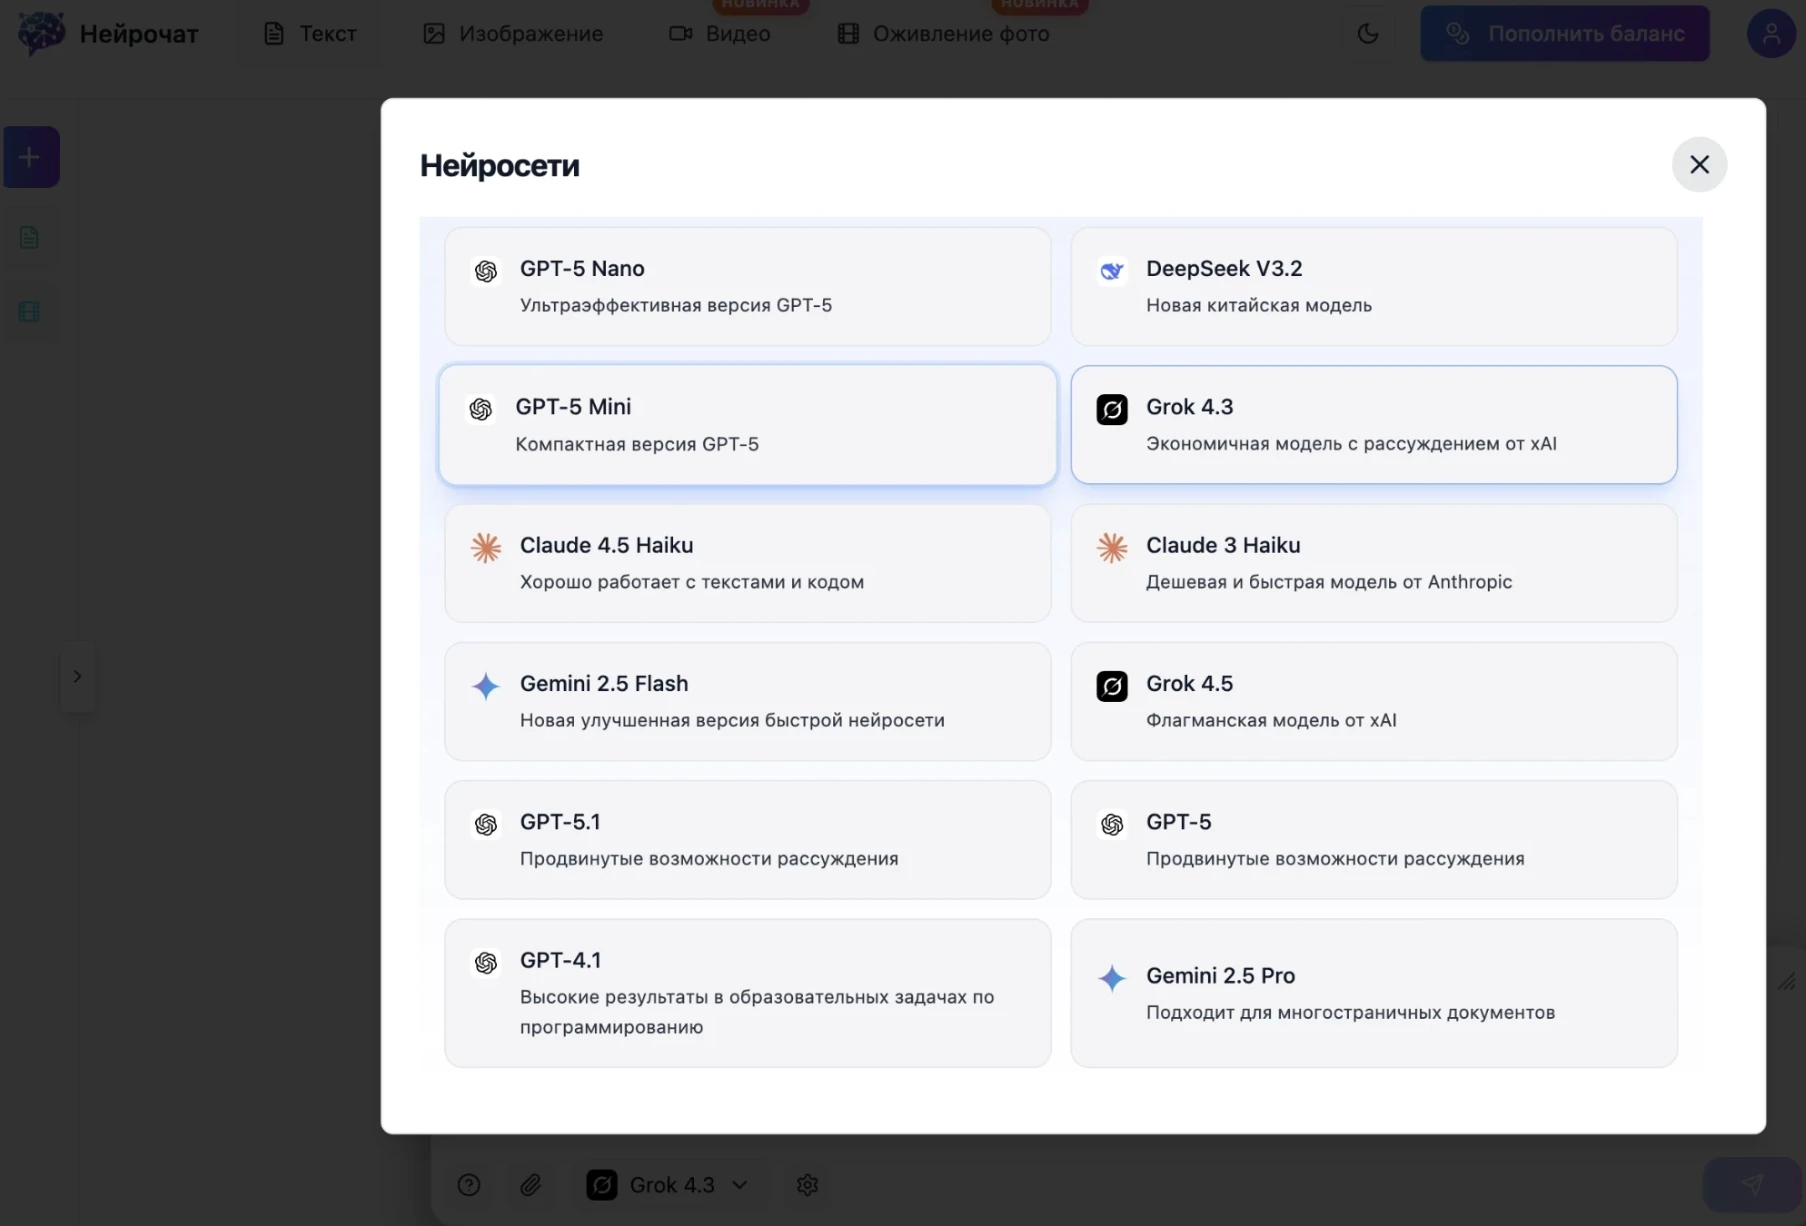Pick the GPT-5 Mini model card
The width and height of the screenshot is (1806, 1226).
(x=747, y=425)
